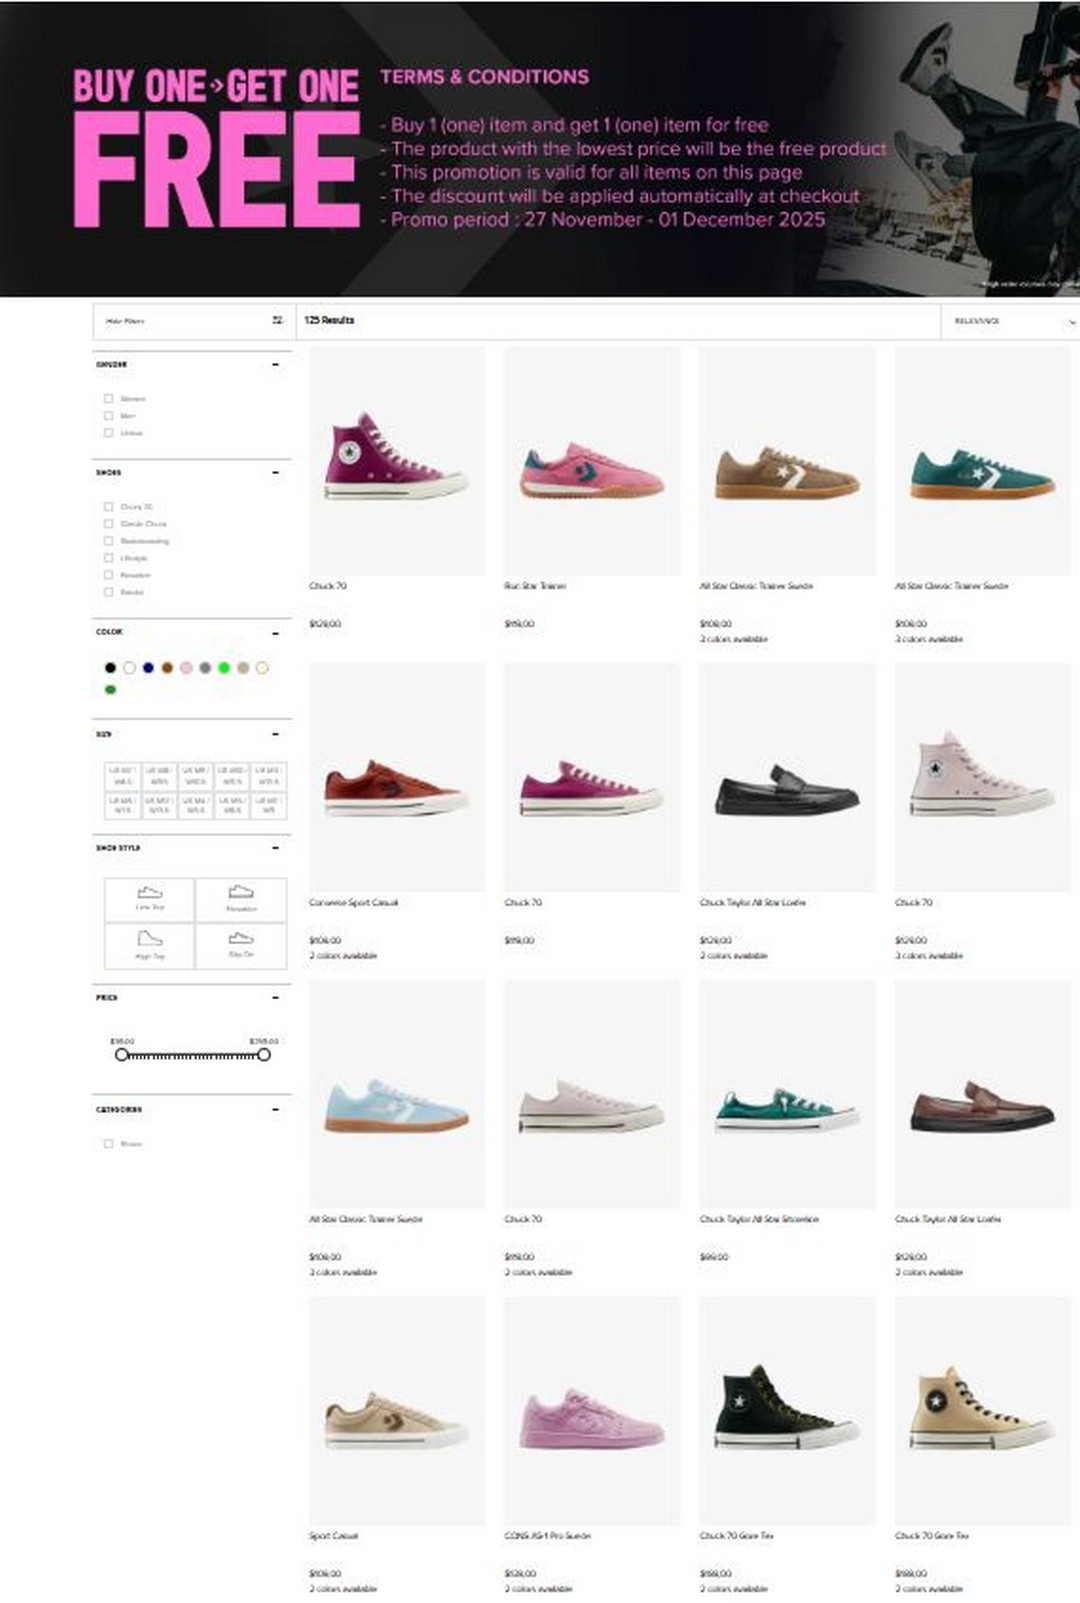Click the Terms & Conditions heading
Image resolution: width=1080 pixels, height=1603 pixels.
484,76
